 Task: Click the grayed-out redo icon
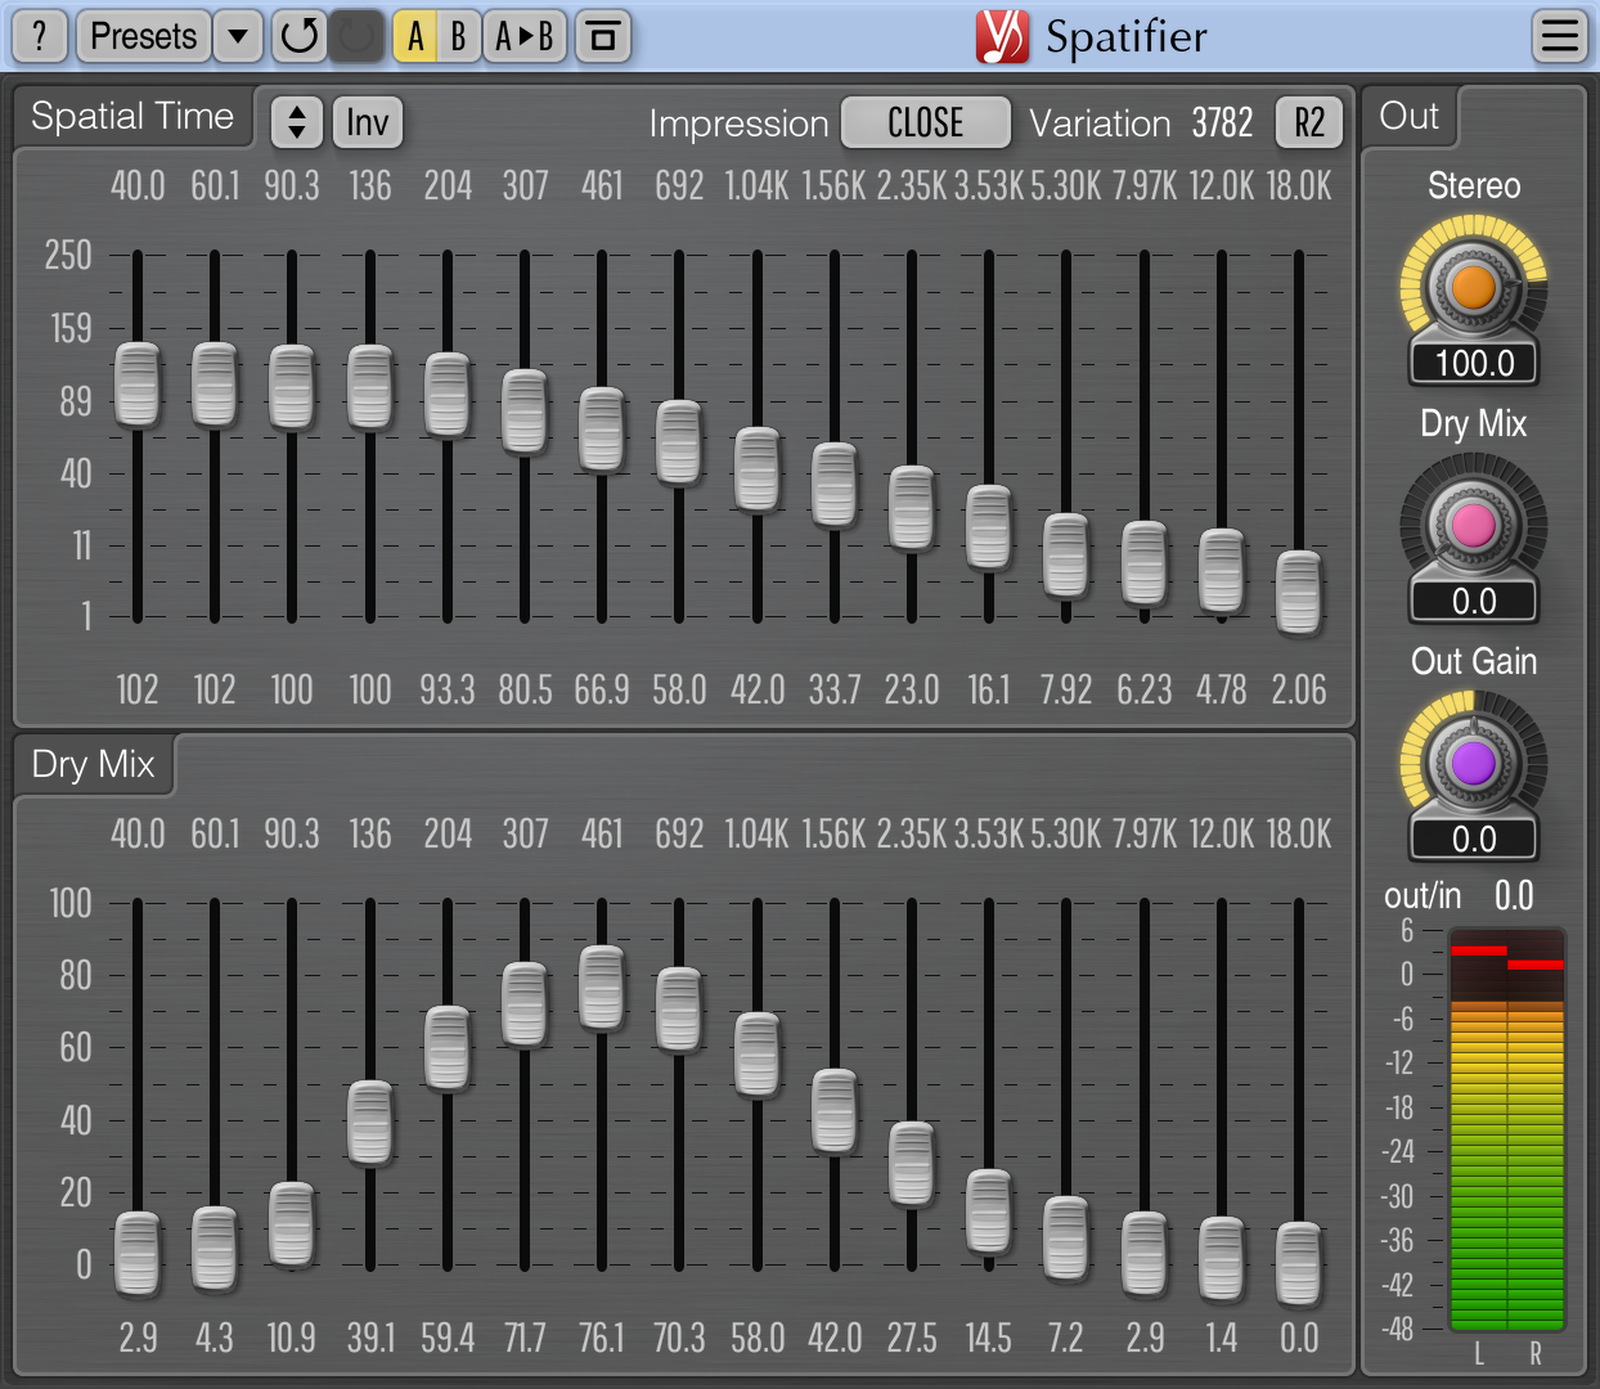[357, 37]
